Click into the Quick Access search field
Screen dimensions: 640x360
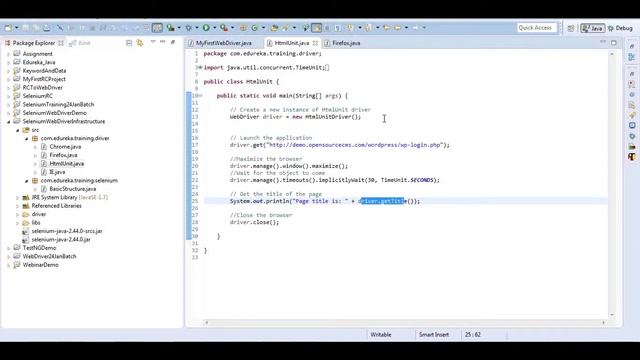pos(536,28)
